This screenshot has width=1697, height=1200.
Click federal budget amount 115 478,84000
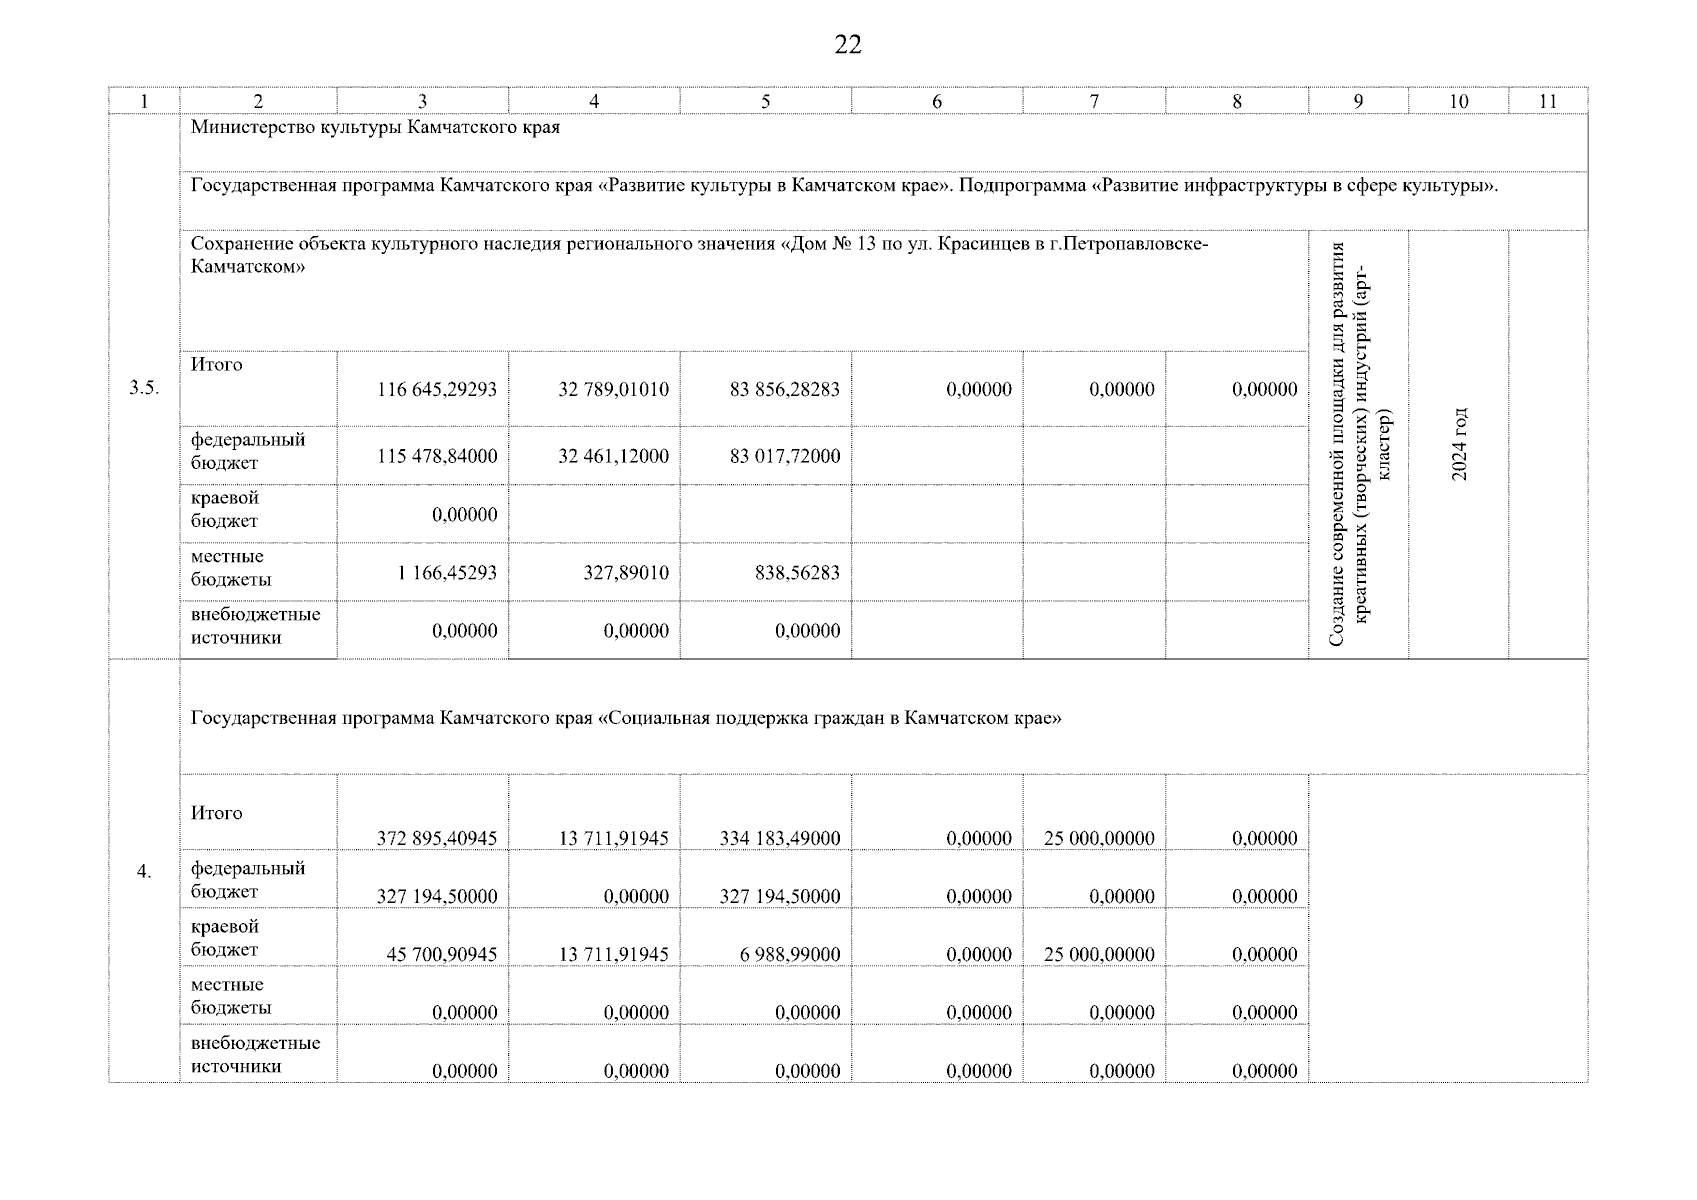[437, 457]
